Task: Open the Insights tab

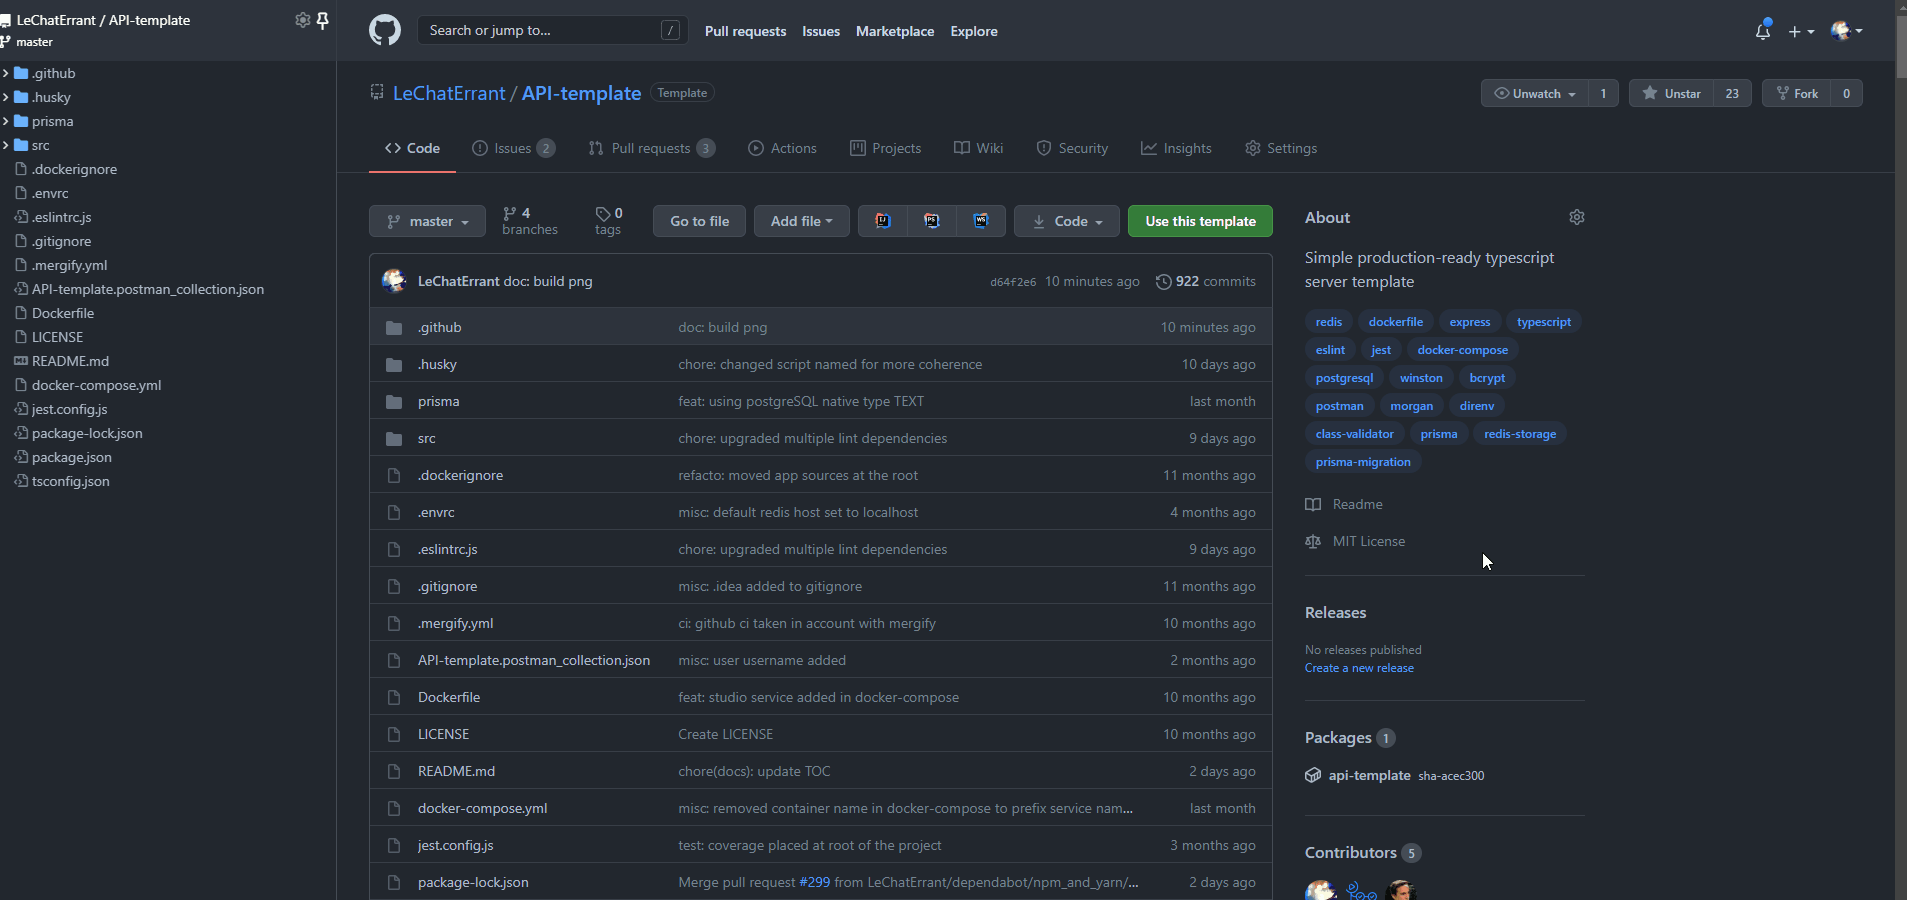Action: click(x=1176, y=148)
